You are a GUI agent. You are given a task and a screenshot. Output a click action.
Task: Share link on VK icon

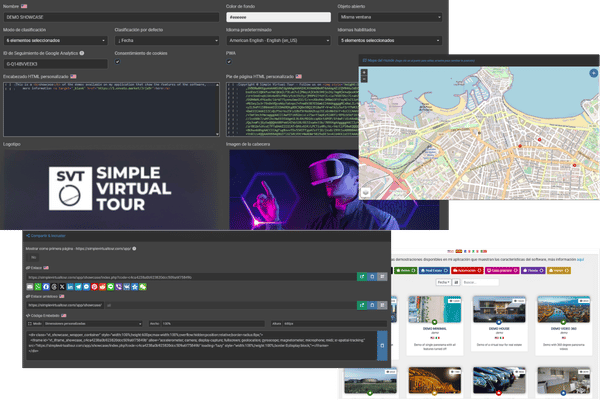click(126, 287)
